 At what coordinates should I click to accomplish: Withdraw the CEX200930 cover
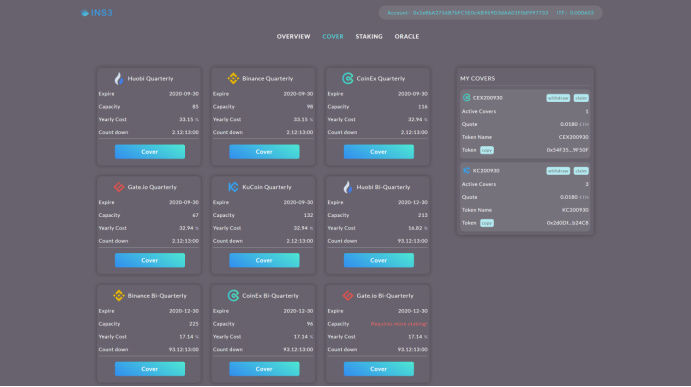pyautogui.click(x=558, y=98)
